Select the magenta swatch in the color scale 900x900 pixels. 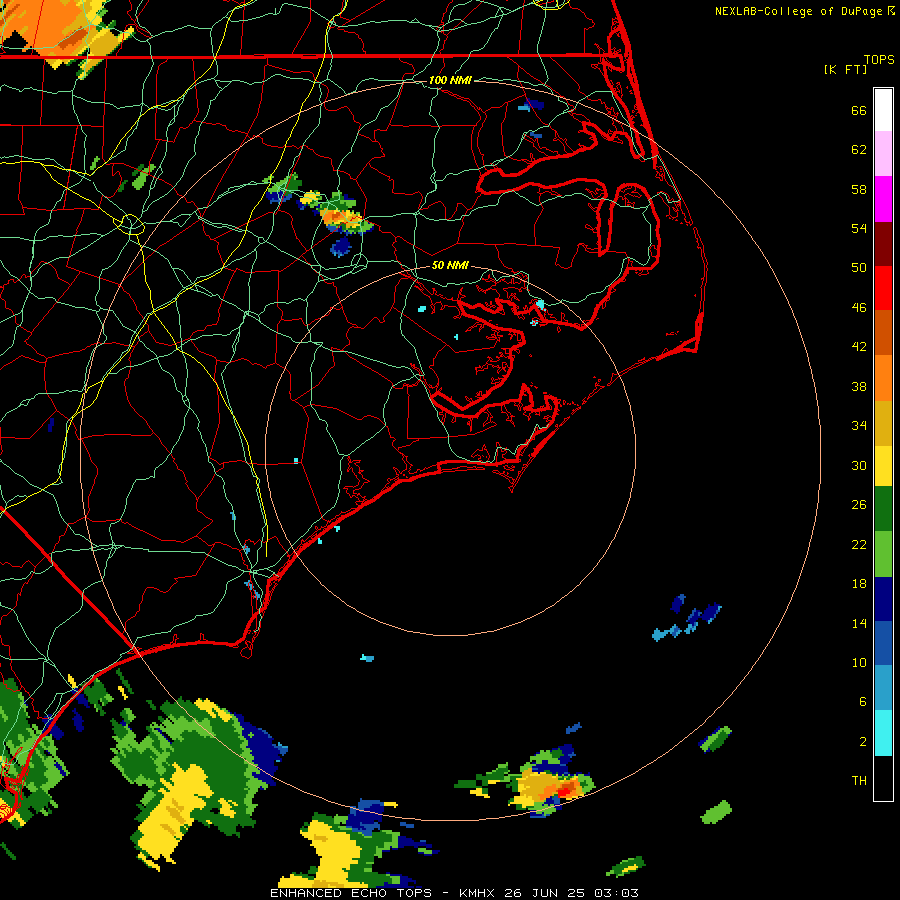pyautogui.click(x=883, y=199)
